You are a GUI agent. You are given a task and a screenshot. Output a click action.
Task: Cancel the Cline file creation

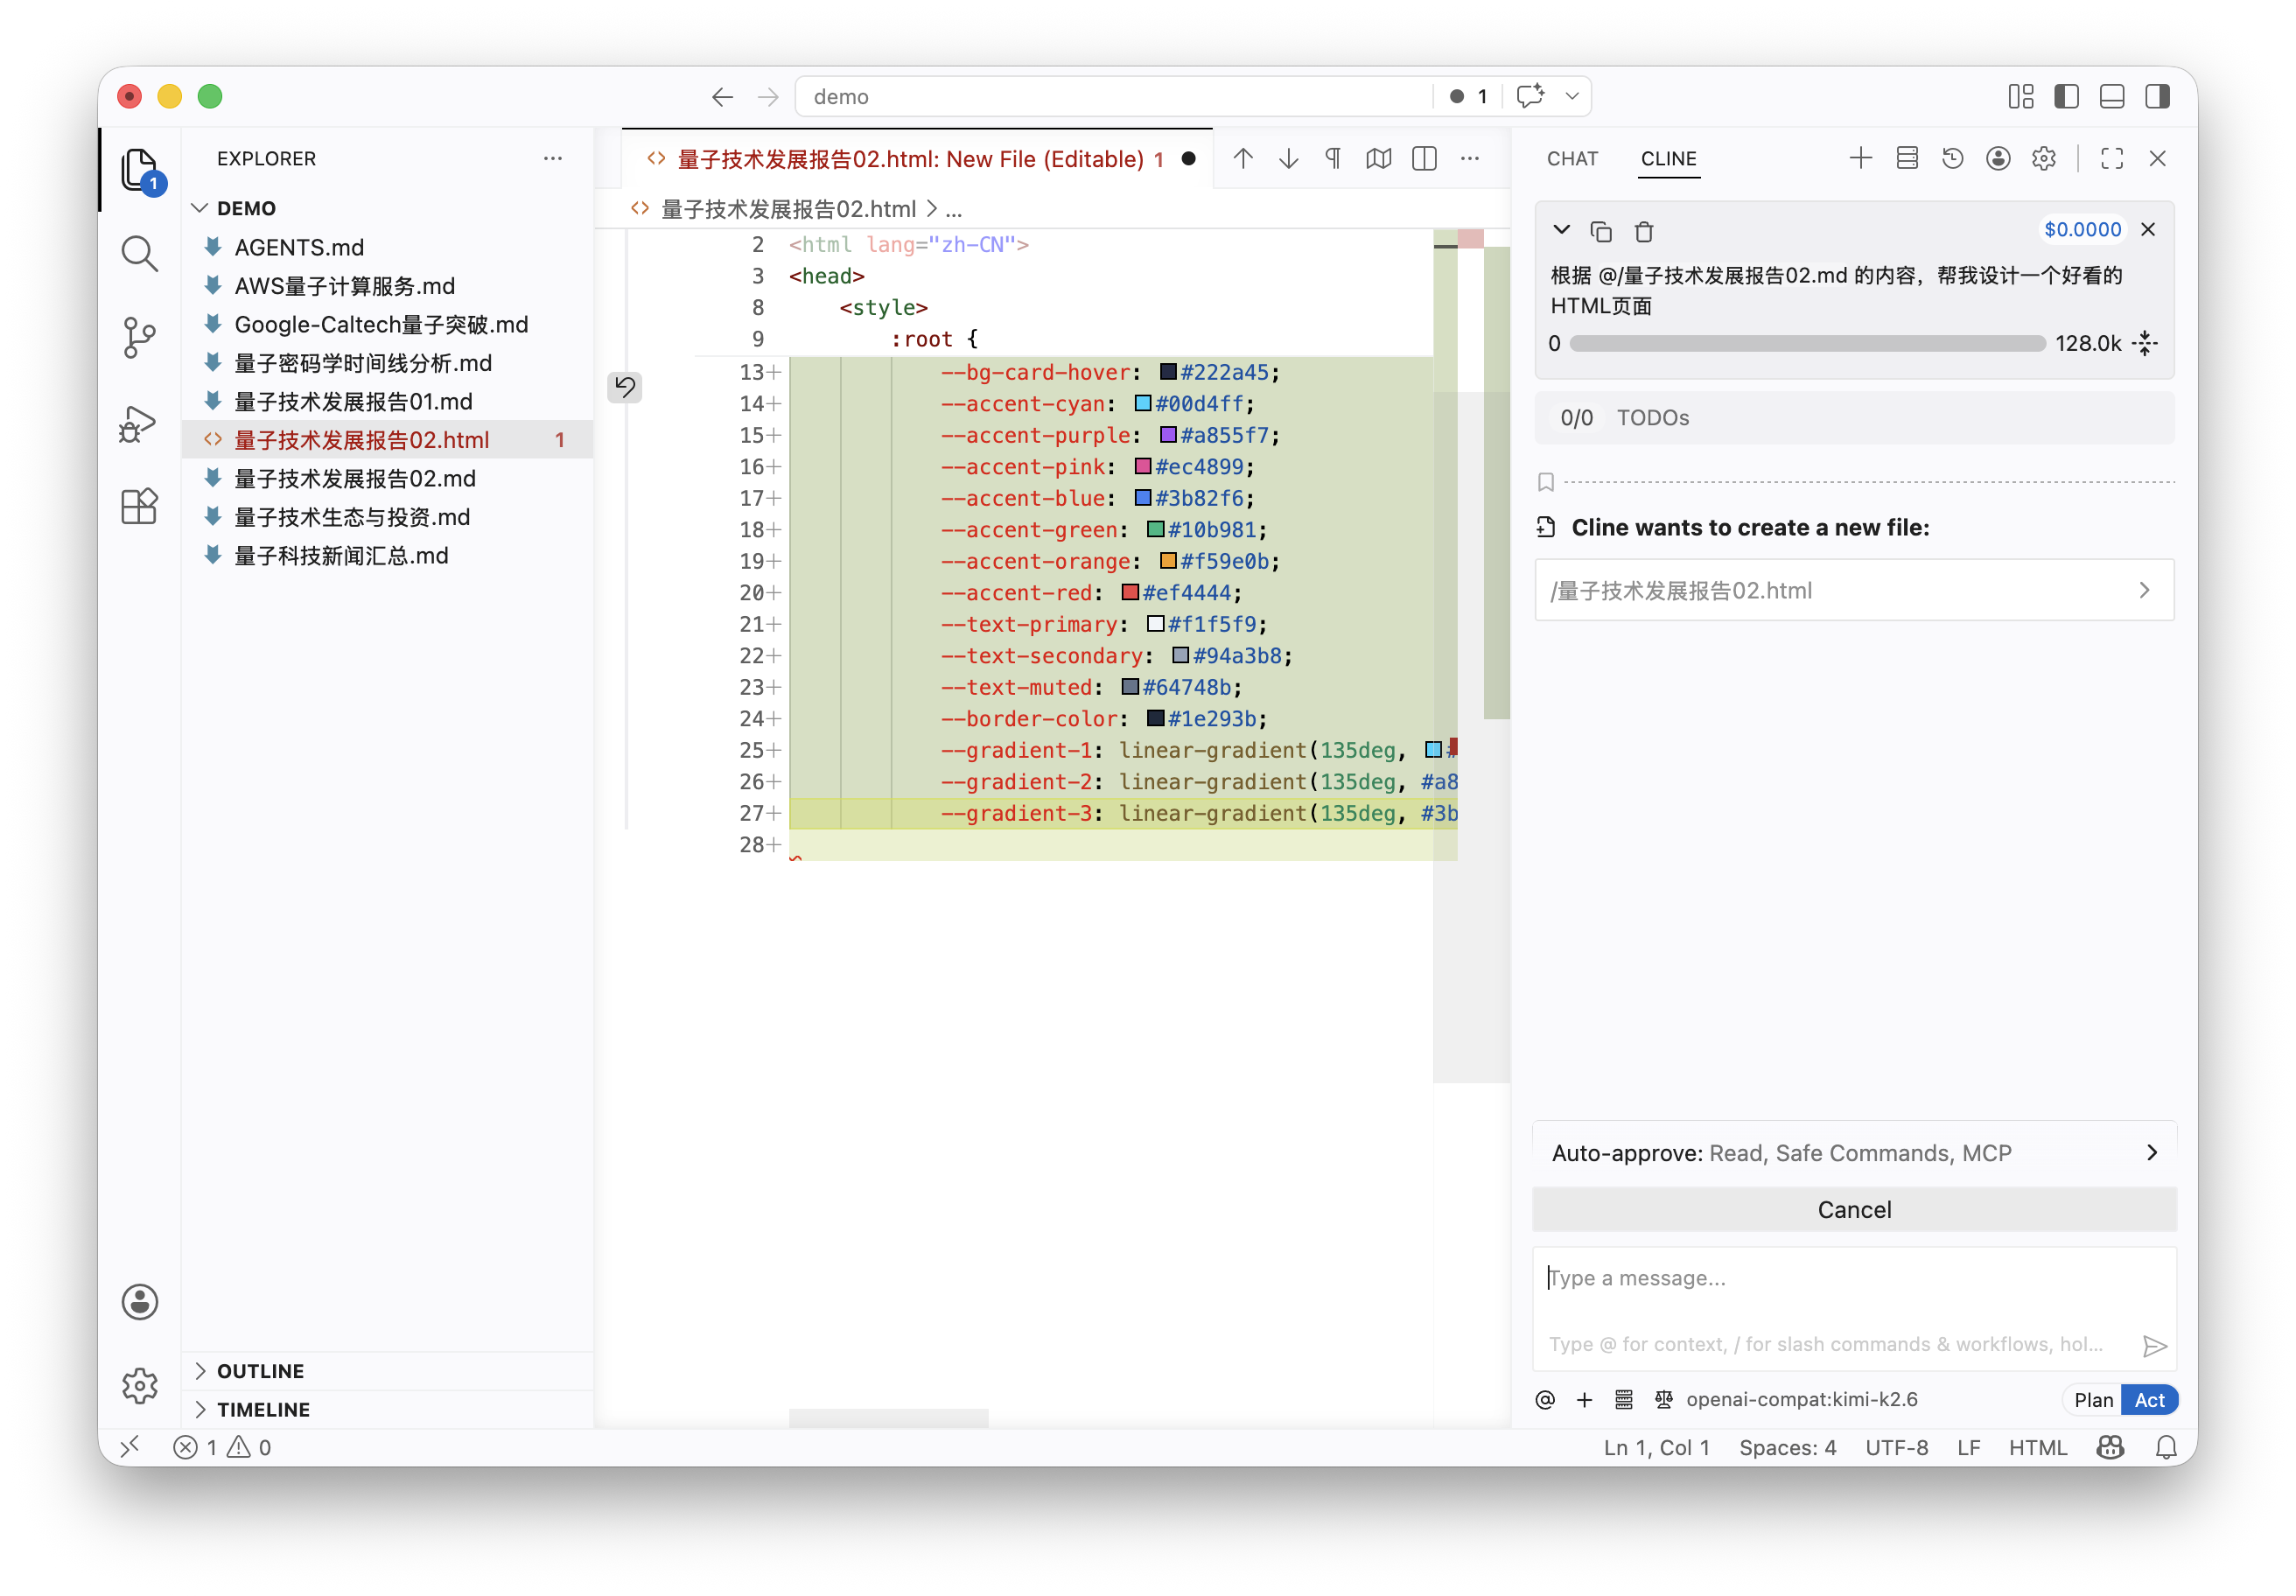coord(1855,1209)
